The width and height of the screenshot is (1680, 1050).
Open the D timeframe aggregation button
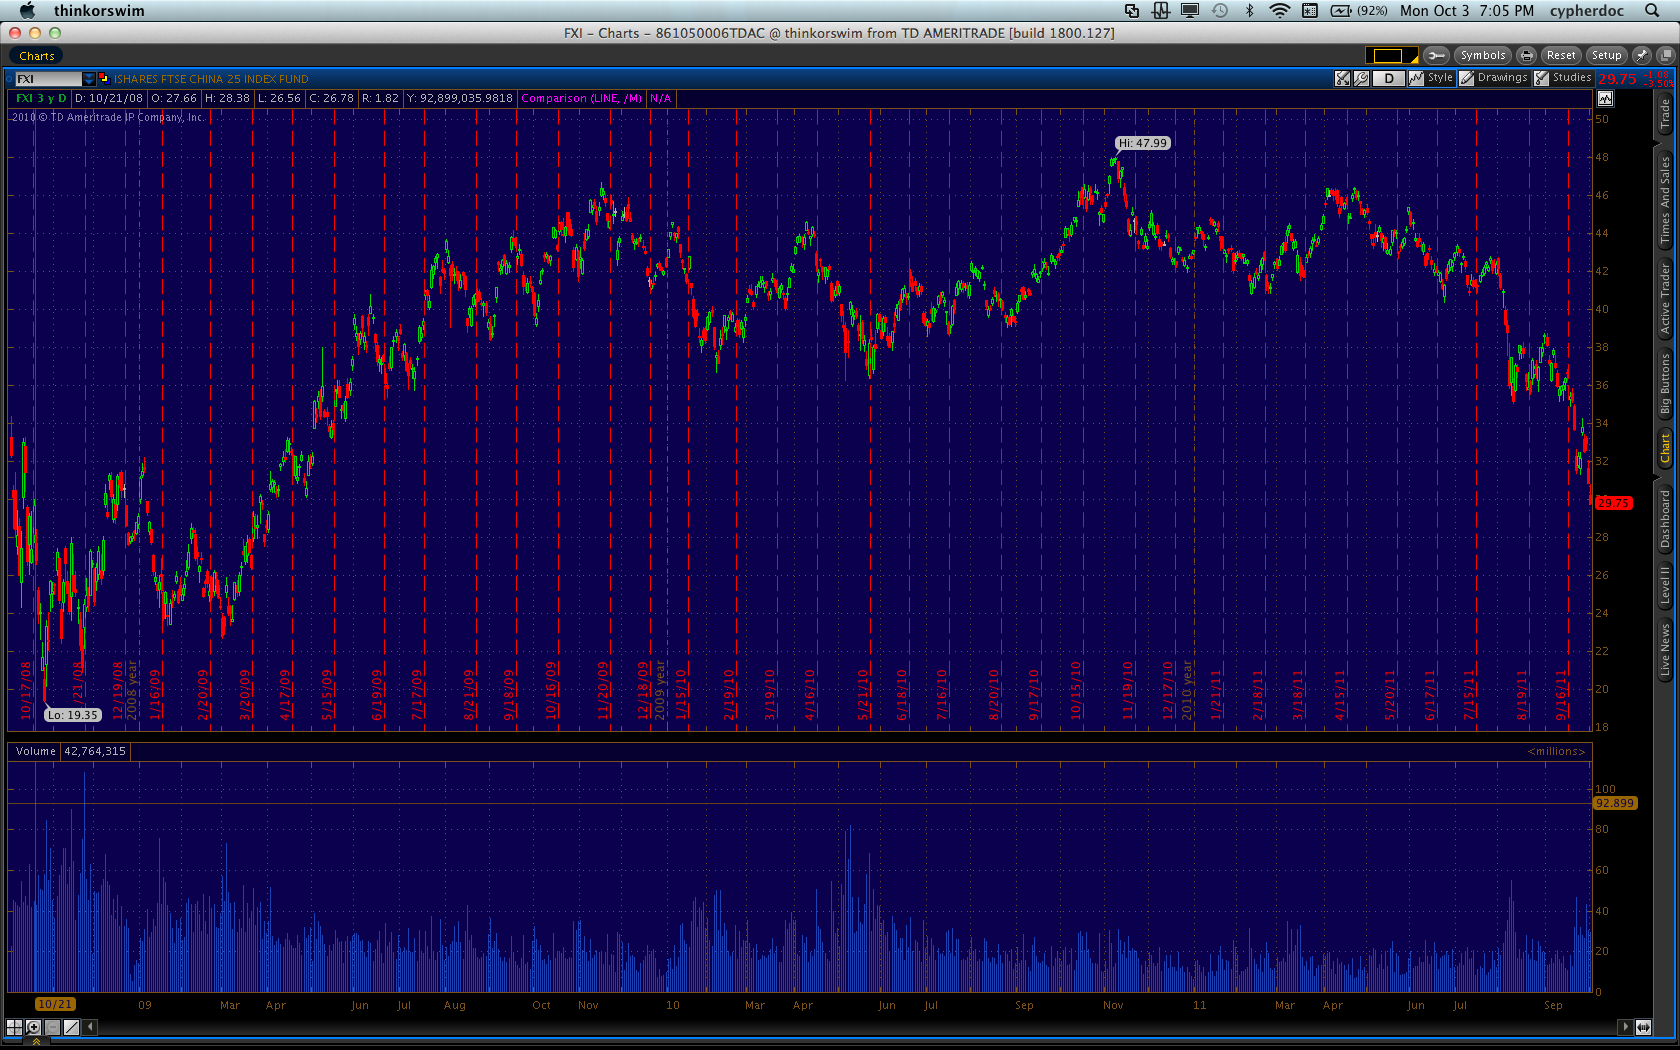[1388, 78]
